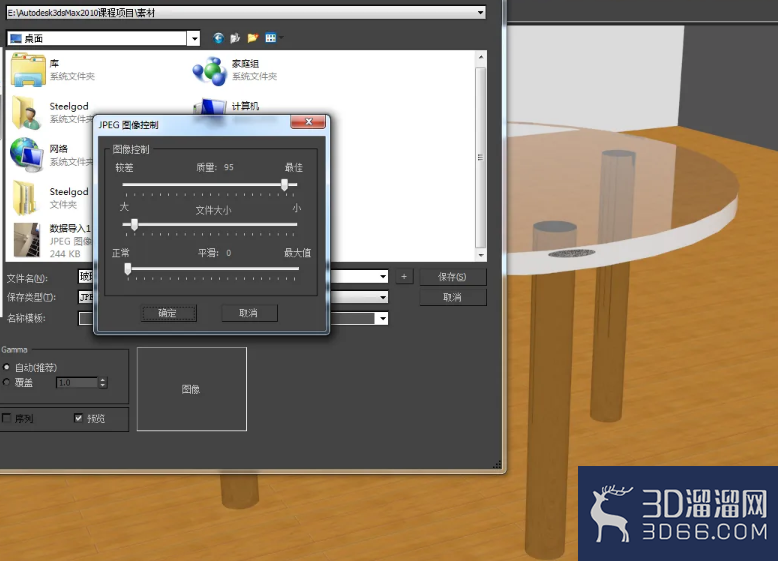Enable the 序列 sequence checkbox
This screenshot has height=561, width=778.
pyautogui.click(x=6, y=418)
